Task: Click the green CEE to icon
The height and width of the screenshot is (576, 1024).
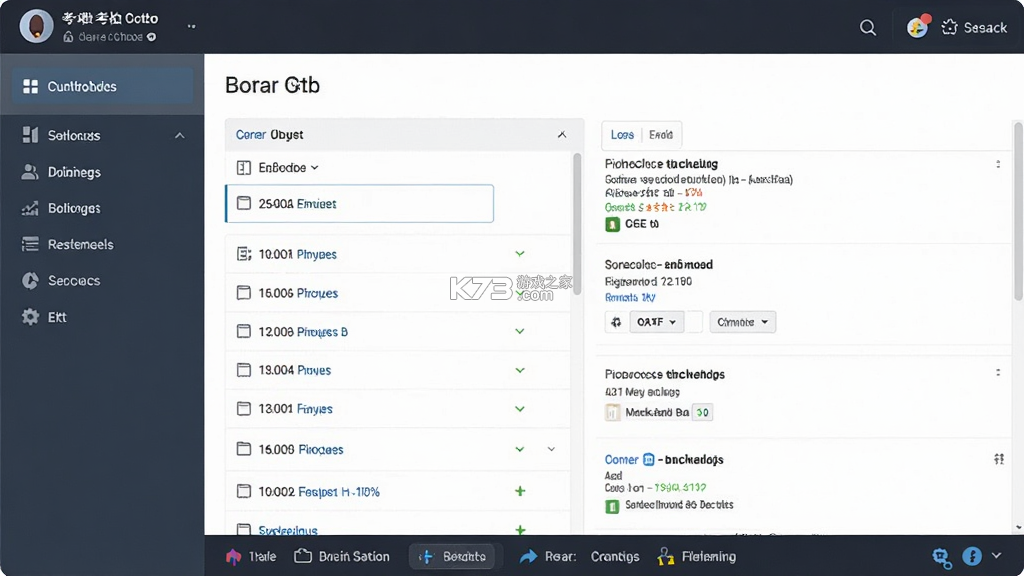Action: 612,224
